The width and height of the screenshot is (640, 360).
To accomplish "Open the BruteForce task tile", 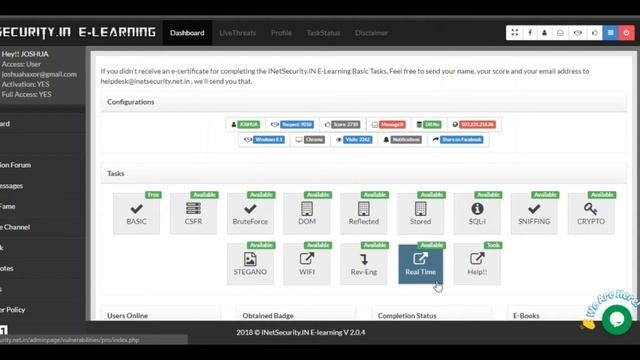I will pyautogui.click(x=250, y=214).
